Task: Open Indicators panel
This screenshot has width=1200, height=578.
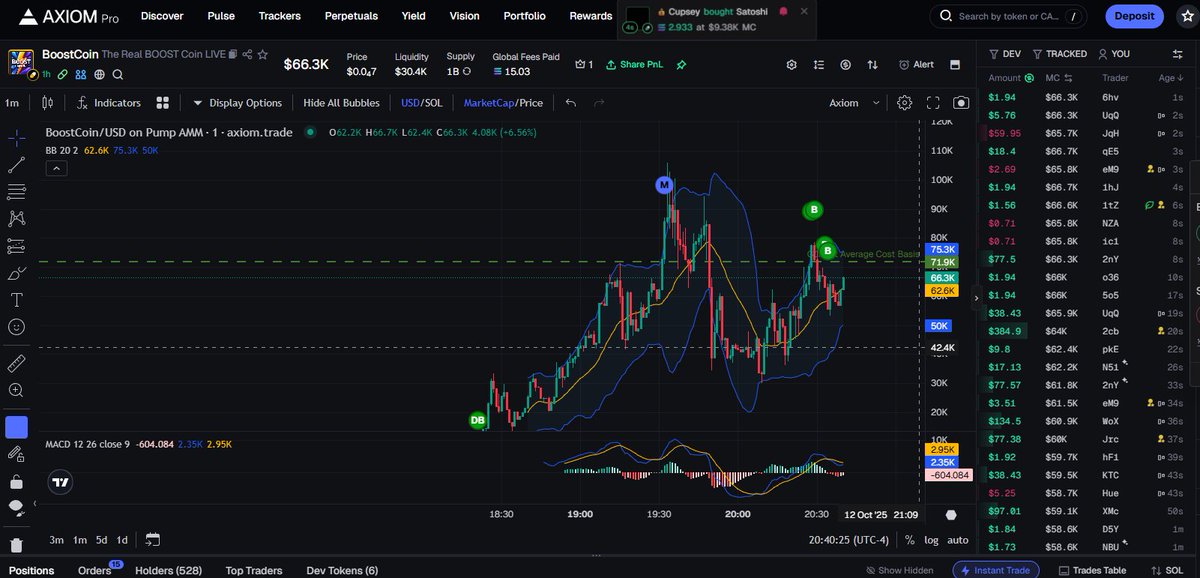Action: pyautogui.click(x=108, y=103)
